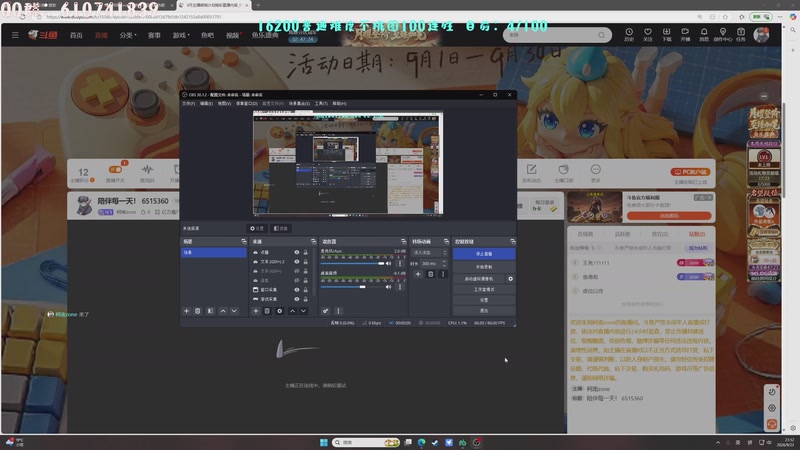The image size is (800, 450).
Task: Open mixer panel options menu at bottom
Action: click(338, 311)
